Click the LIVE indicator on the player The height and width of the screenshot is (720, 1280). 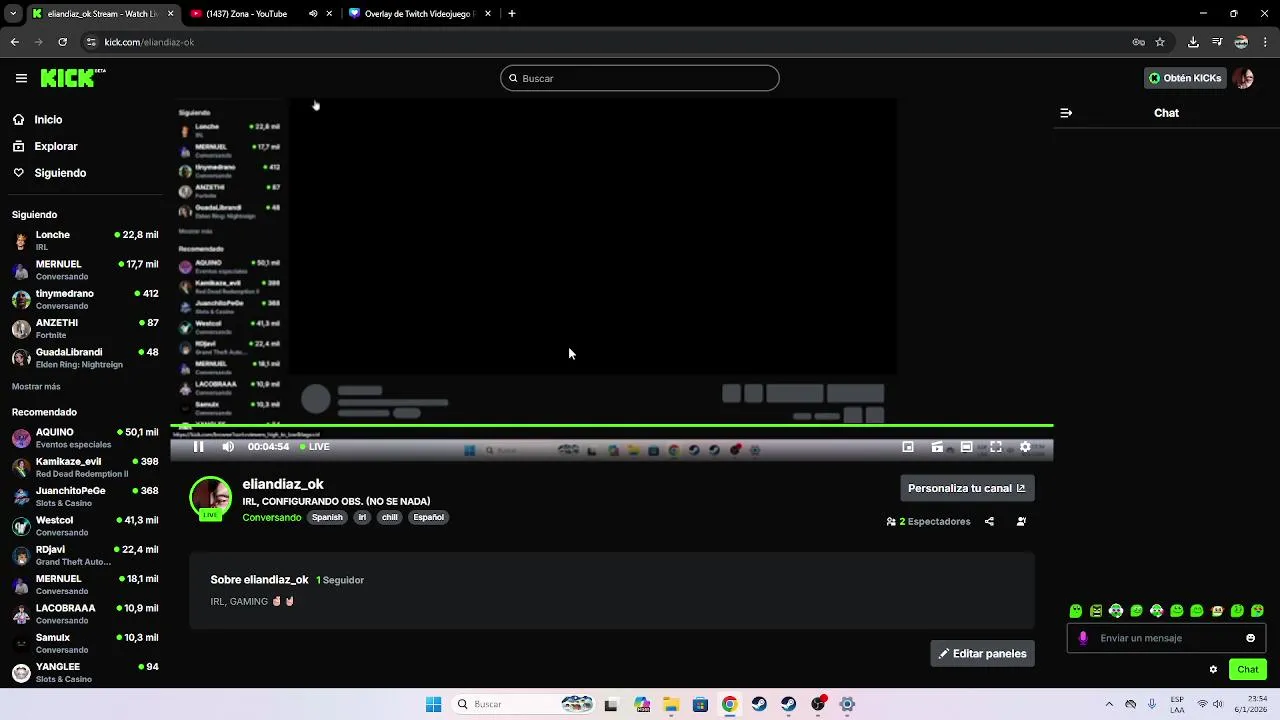coord(315,447)
